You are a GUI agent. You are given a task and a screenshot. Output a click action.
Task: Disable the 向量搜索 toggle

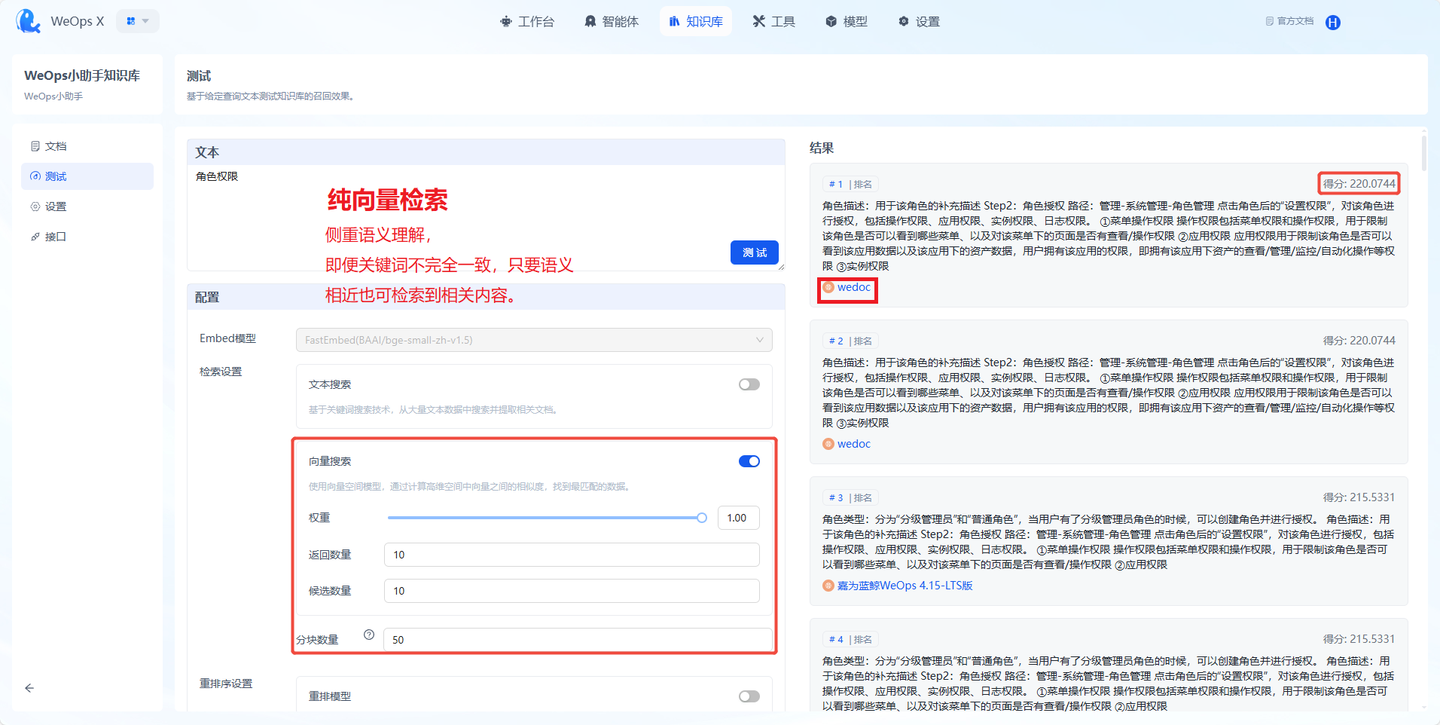tap(749, 461)
